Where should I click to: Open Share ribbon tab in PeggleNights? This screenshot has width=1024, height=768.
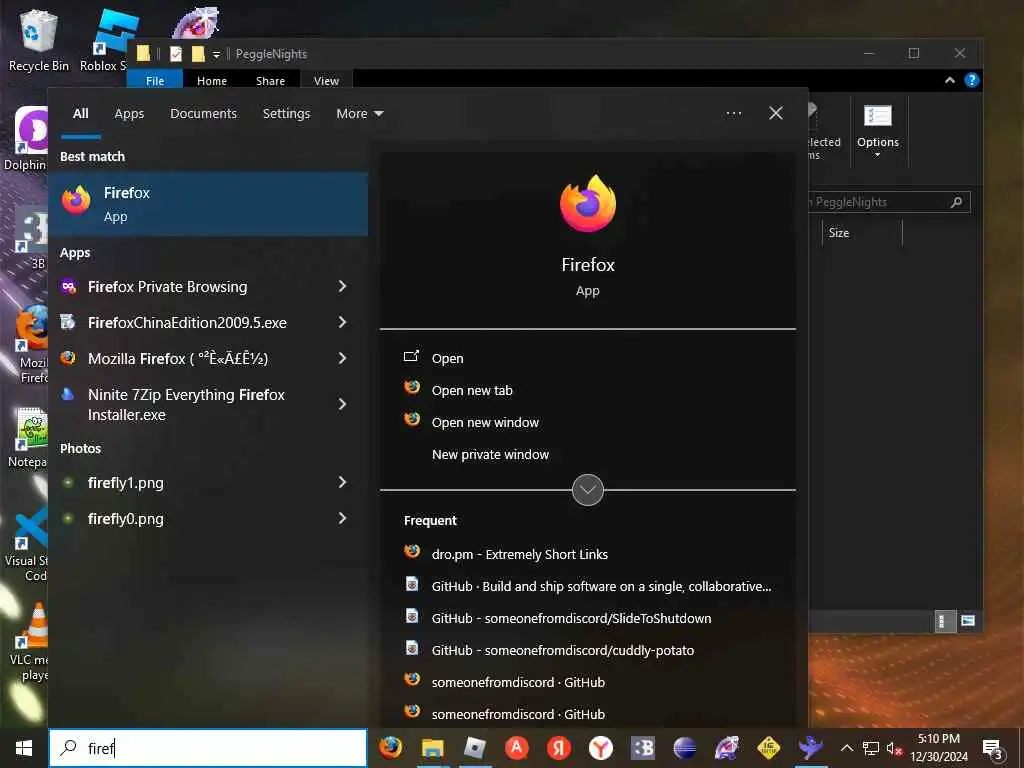[x=270, y=81]
